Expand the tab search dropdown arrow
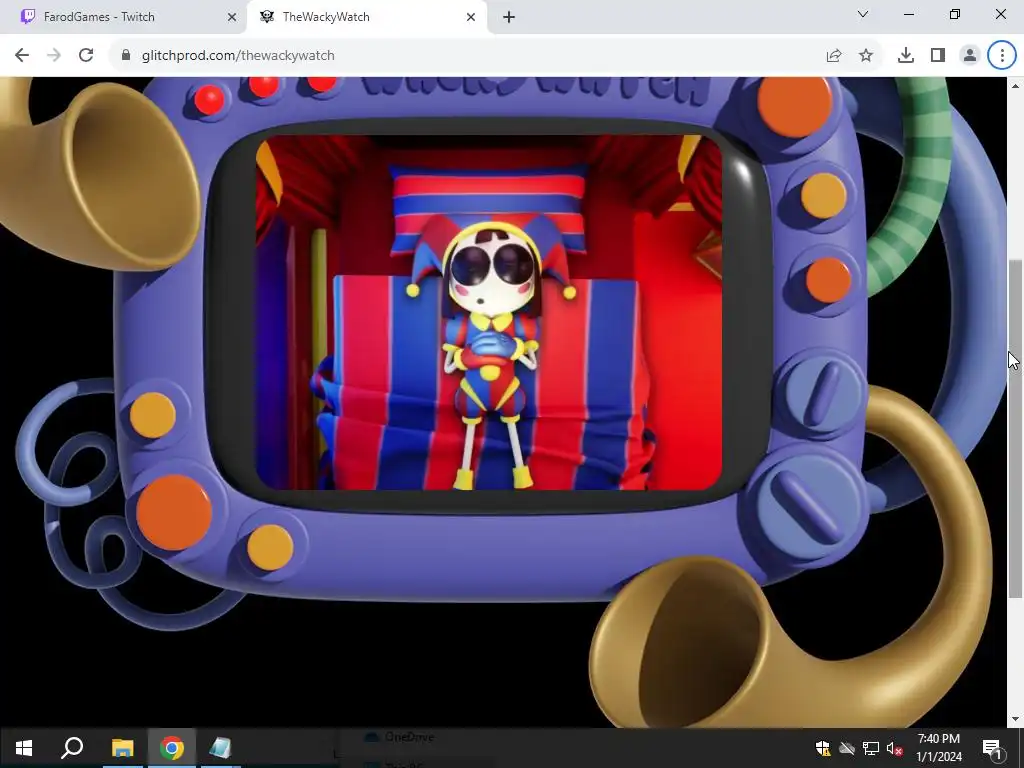Viewport: 1024px width, 768px height. coord(863,14)
